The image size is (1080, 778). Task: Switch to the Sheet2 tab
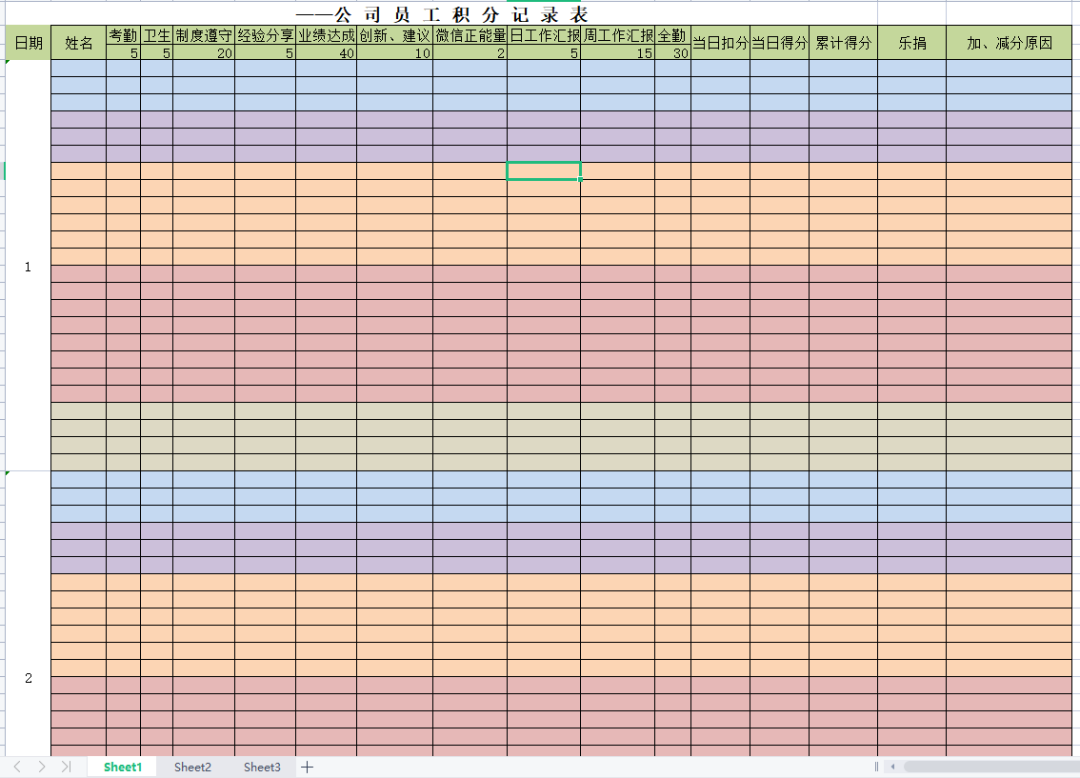[192, 767]
